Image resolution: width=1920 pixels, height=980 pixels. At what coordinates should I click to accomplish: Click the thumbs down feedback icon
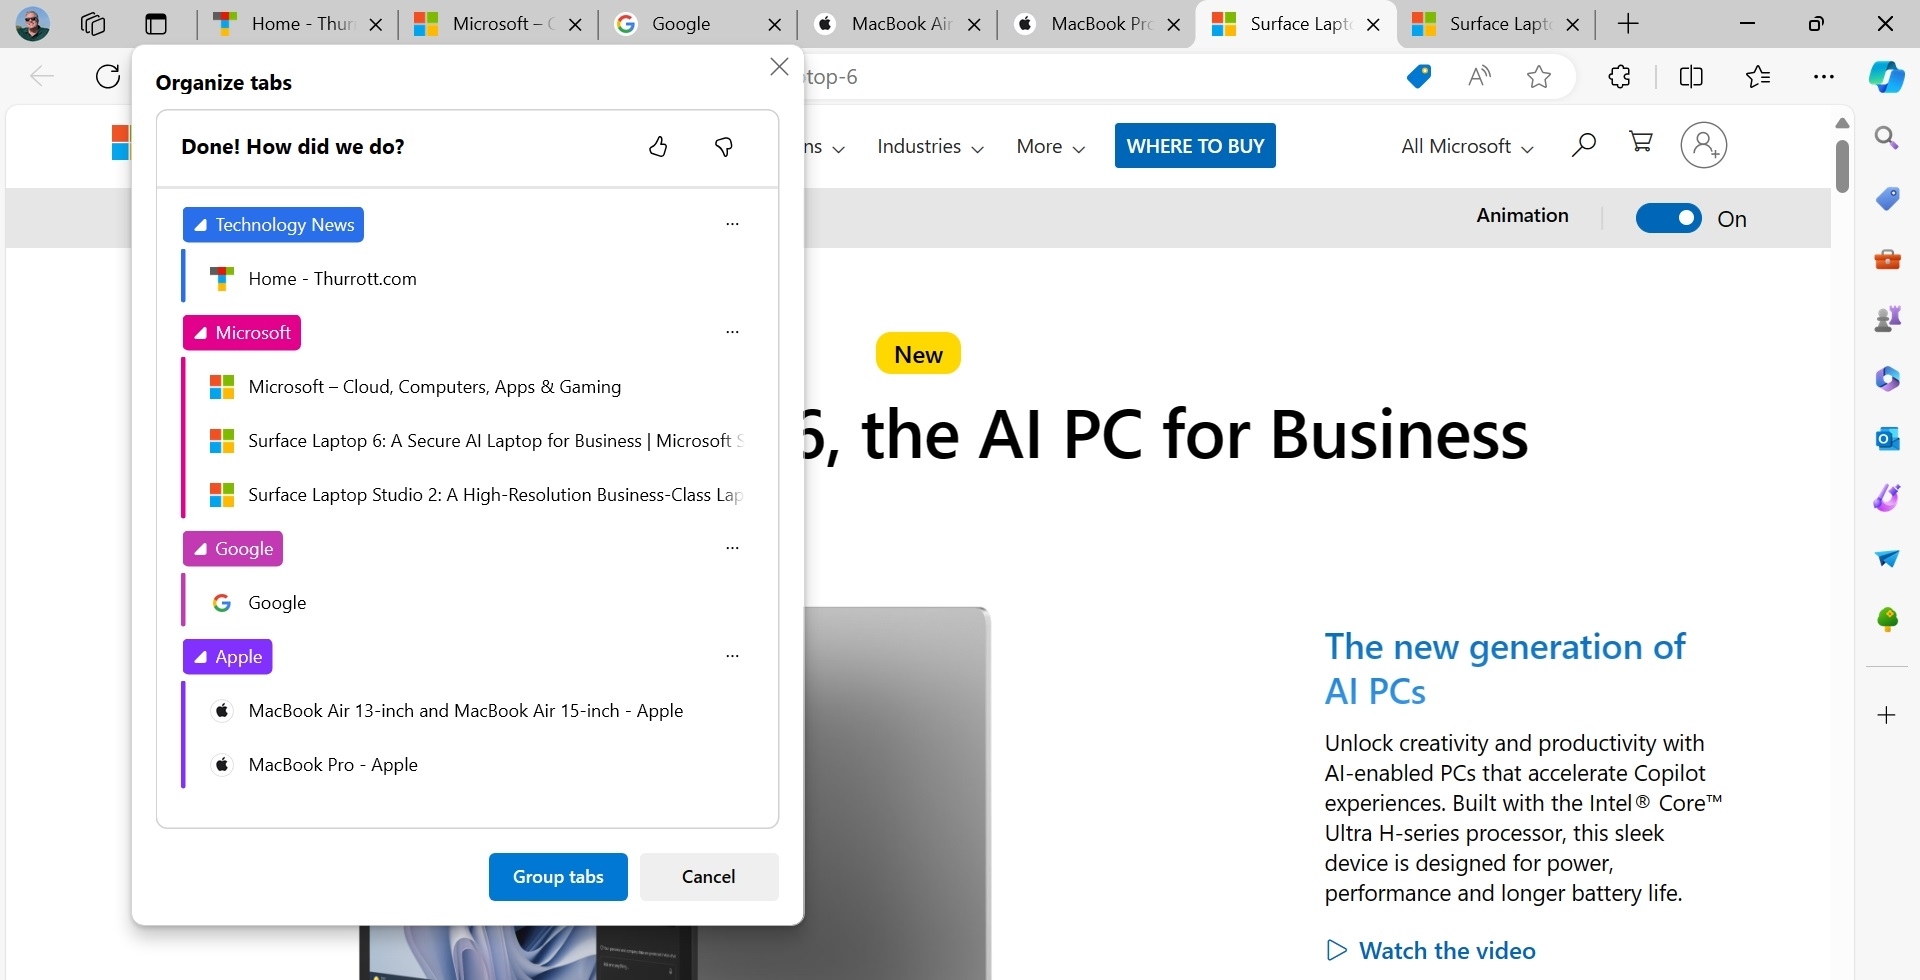724,147
